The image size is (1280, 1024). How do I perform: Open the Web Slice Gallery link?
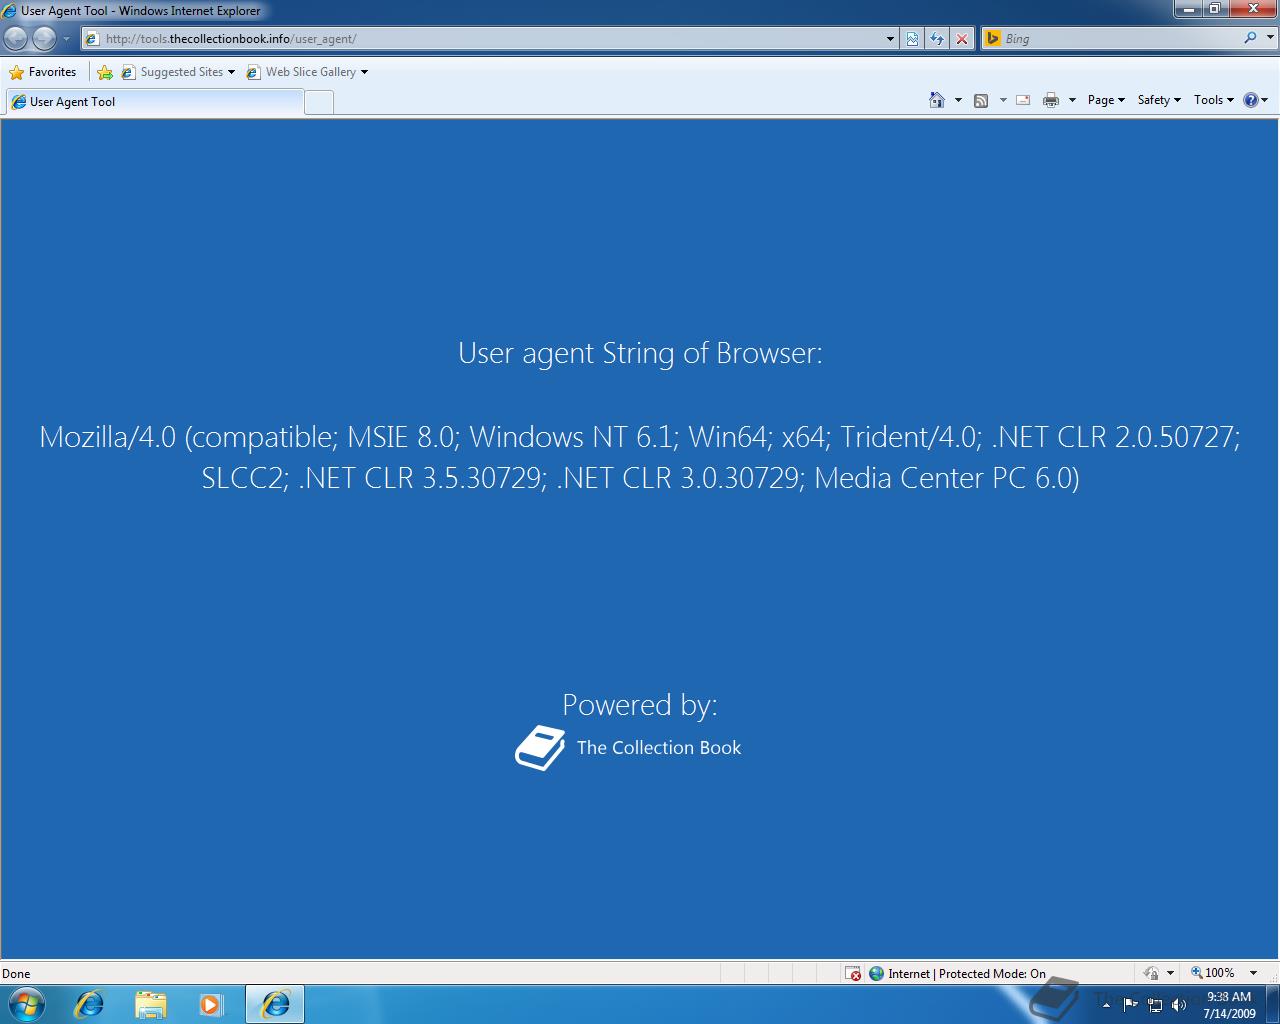(307, 72)
